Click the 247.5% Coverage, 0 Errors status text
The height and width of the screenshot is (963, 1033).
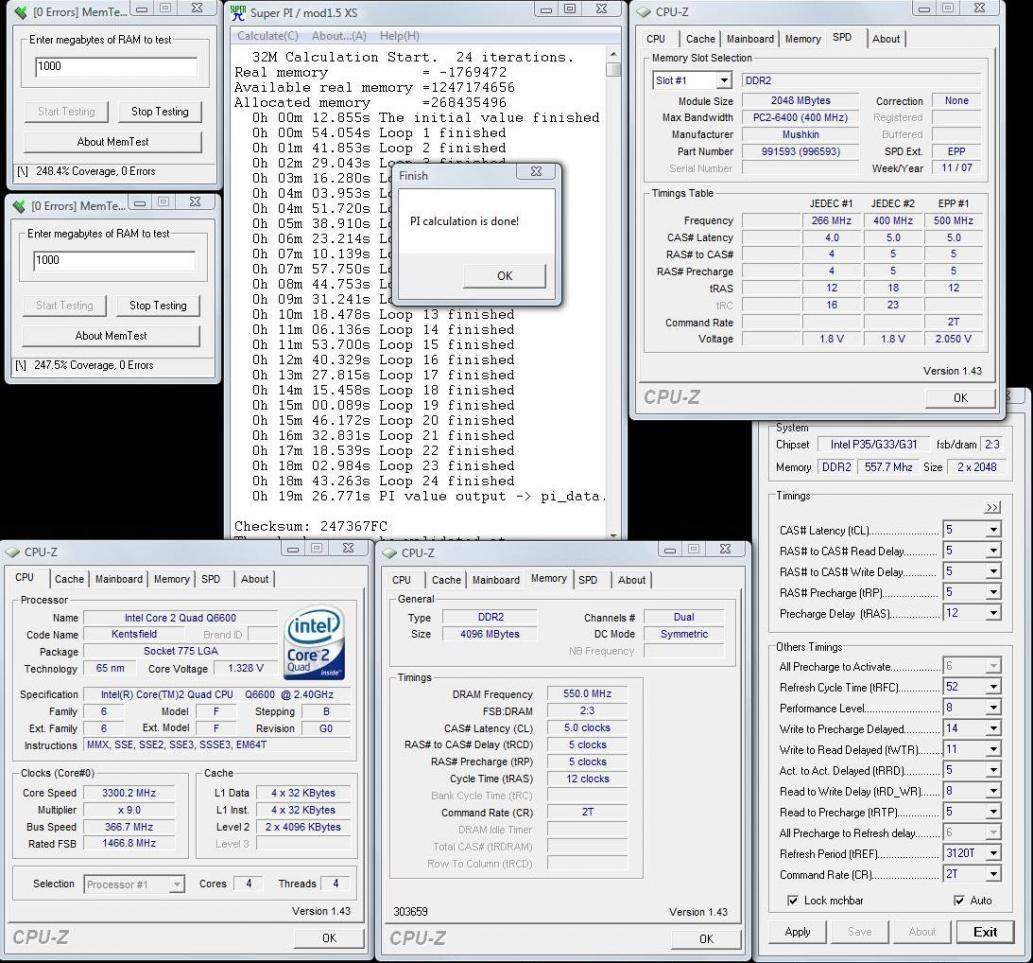(94, 365)
